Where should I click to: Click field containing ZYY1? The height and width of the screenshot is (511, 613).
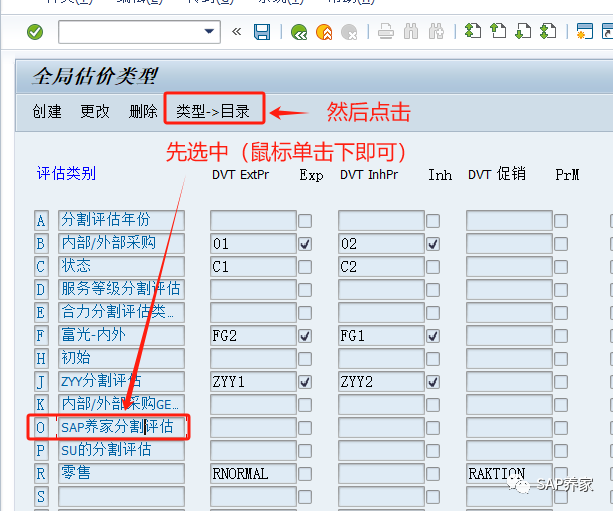tap(253, 382)
